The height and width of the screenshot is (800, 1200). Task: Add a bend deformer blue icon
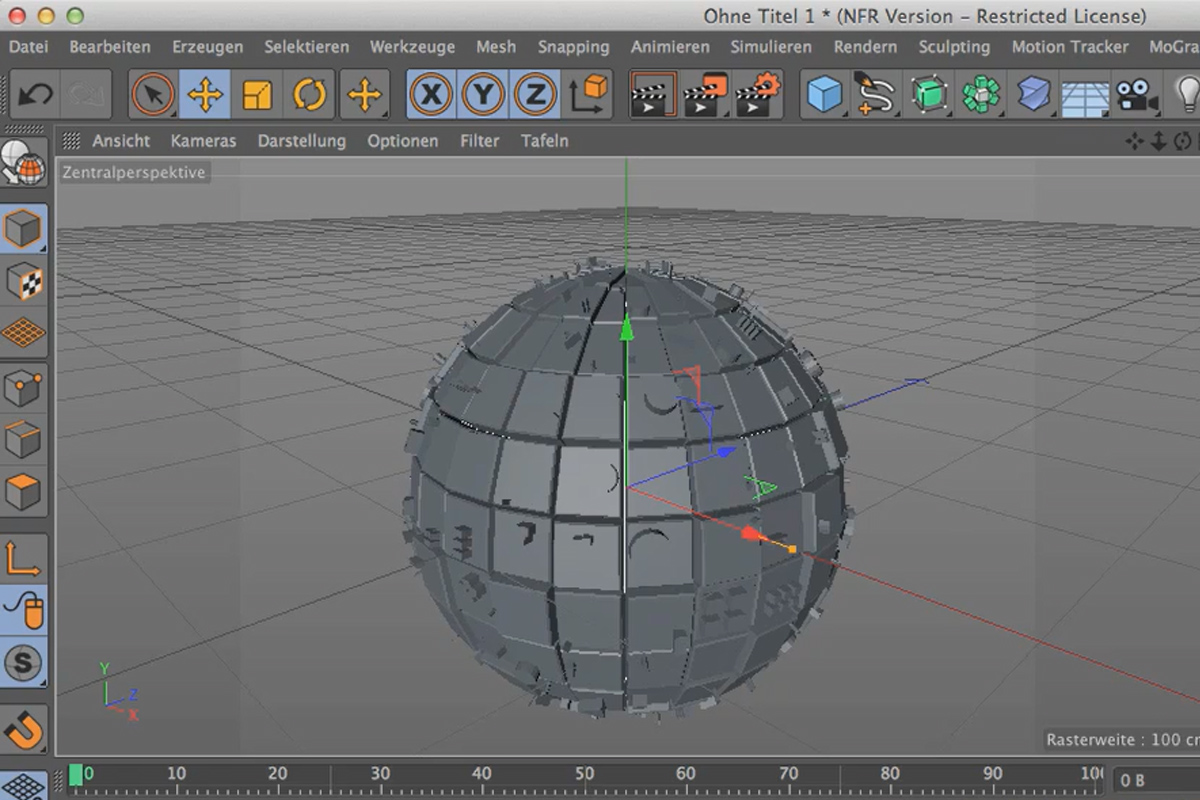(x=1034, y=95)
